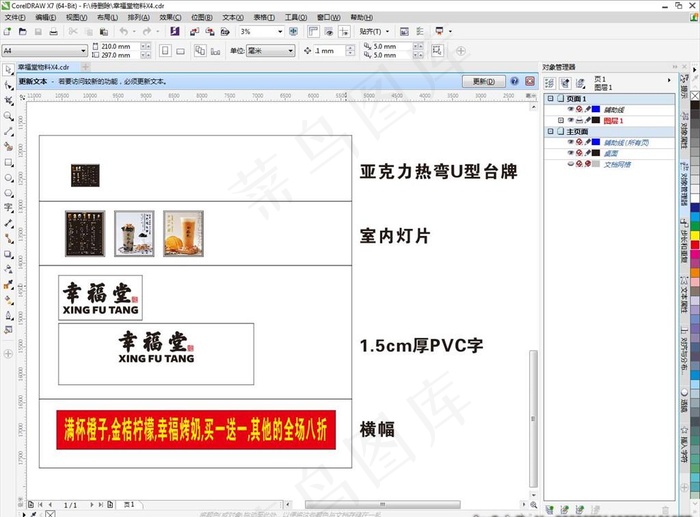The height and width of the screenshot is (517, 700).
Task: Select the 页1 page tab at bottom
Action: coord(129,504)
